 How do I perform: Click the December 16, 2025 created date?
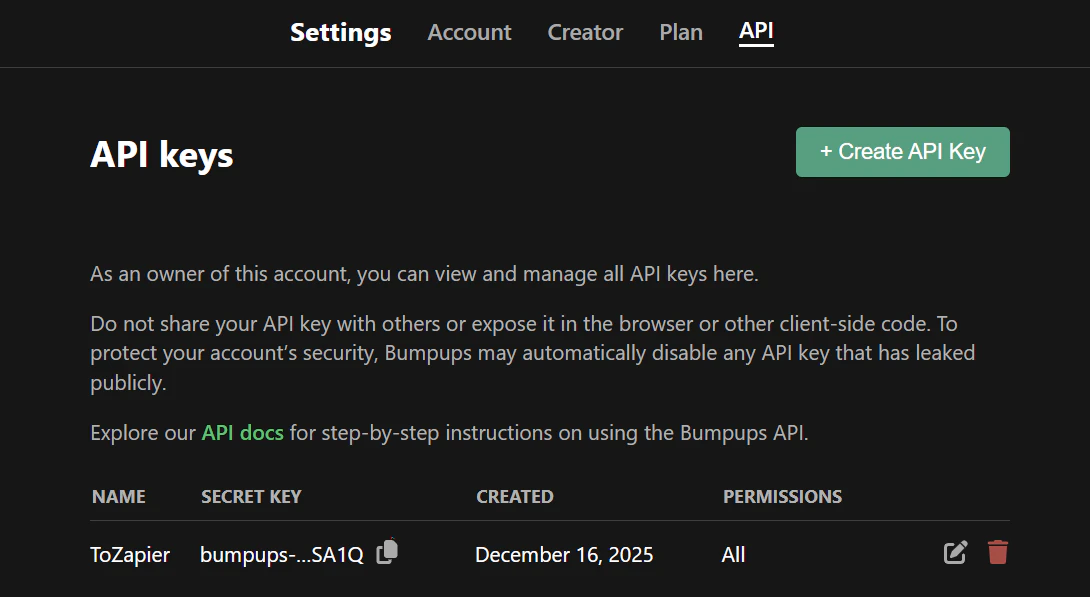point(564,555)
